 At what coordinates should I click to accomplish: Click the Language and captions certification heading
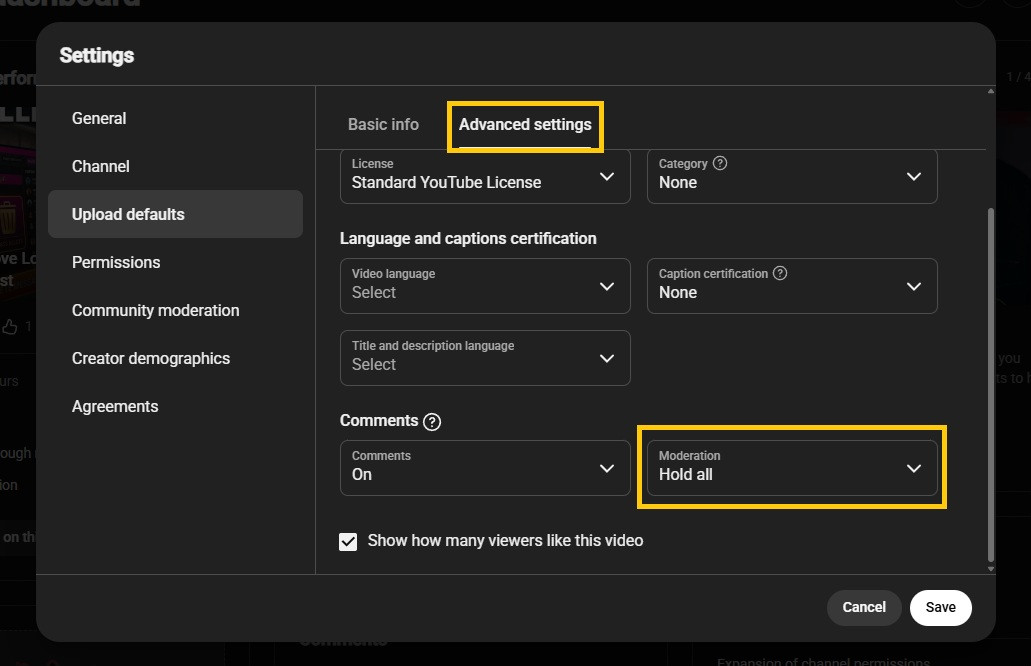(468, 239)
